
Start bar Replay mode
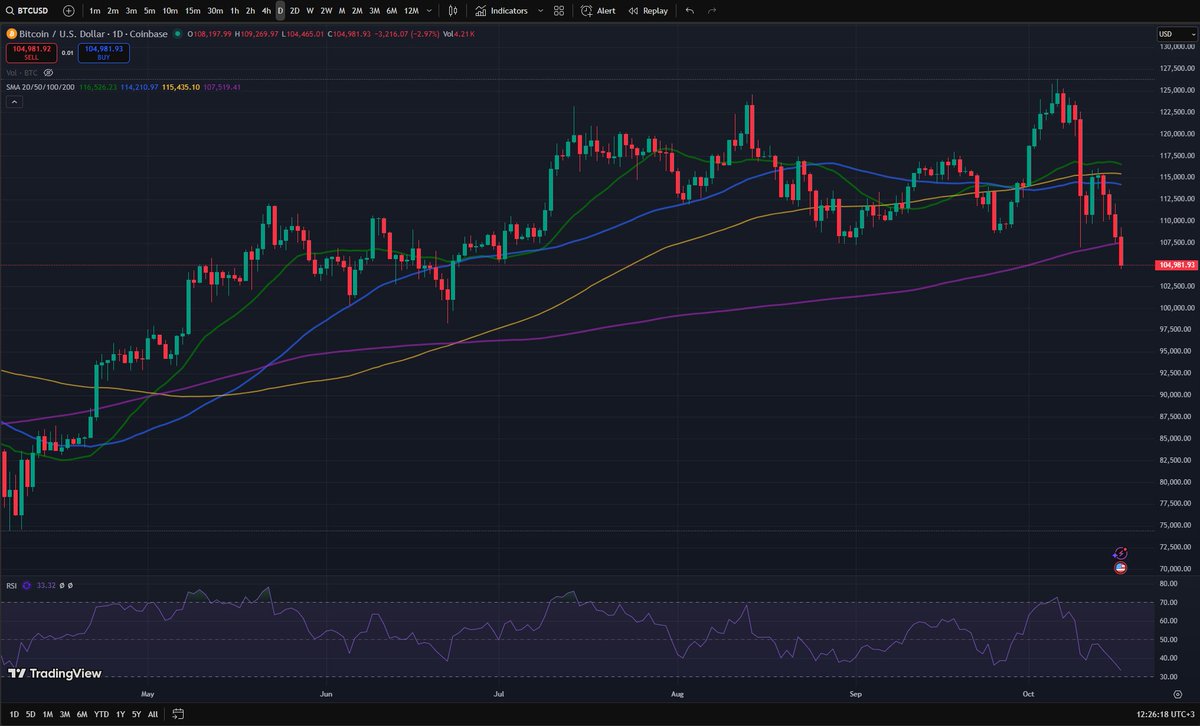coord(647,11)
